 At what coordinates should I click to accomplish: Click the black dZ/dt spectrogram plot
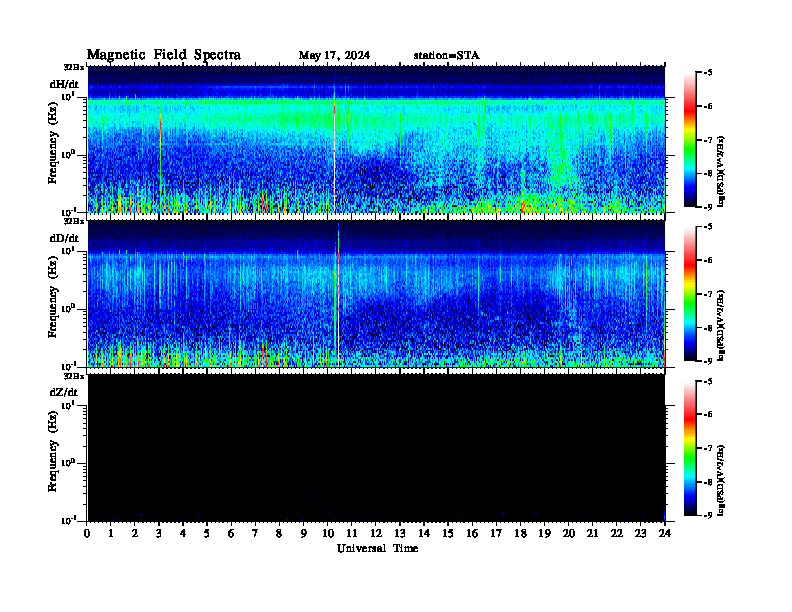point(376,448)
